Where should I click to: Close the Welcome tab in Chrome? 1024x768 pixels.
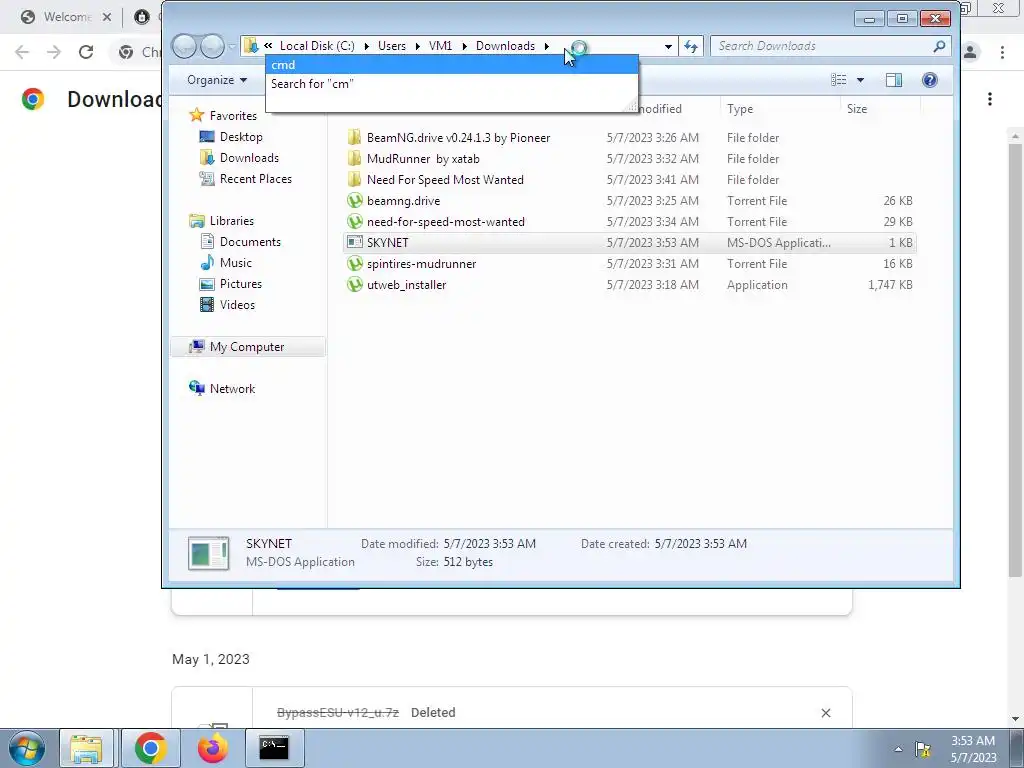[107, 17]
